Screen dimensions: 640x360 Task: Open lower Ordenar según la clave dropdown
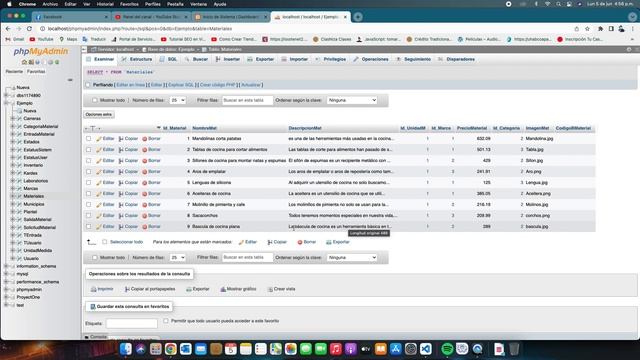[x=351, y=258]
